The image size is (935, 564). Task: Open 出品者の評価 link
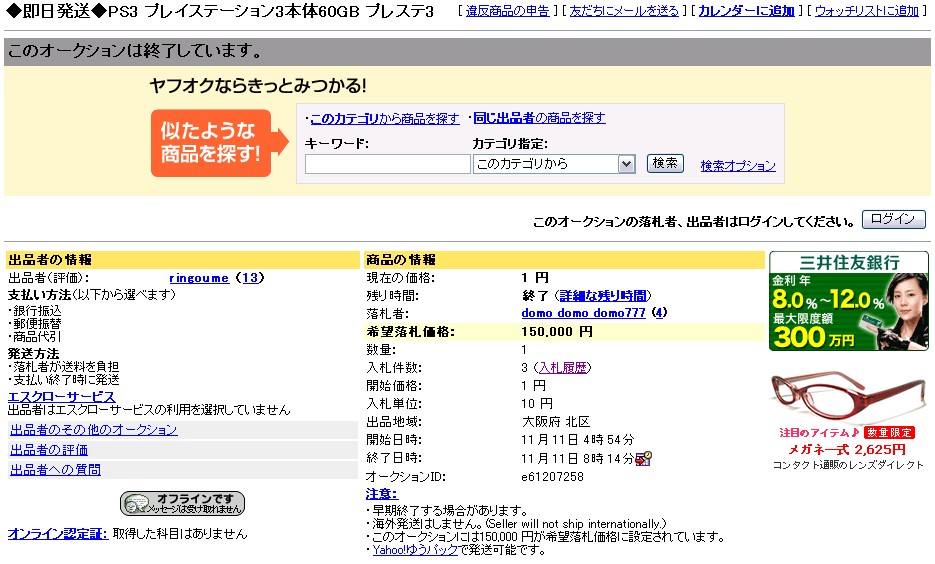49,450
